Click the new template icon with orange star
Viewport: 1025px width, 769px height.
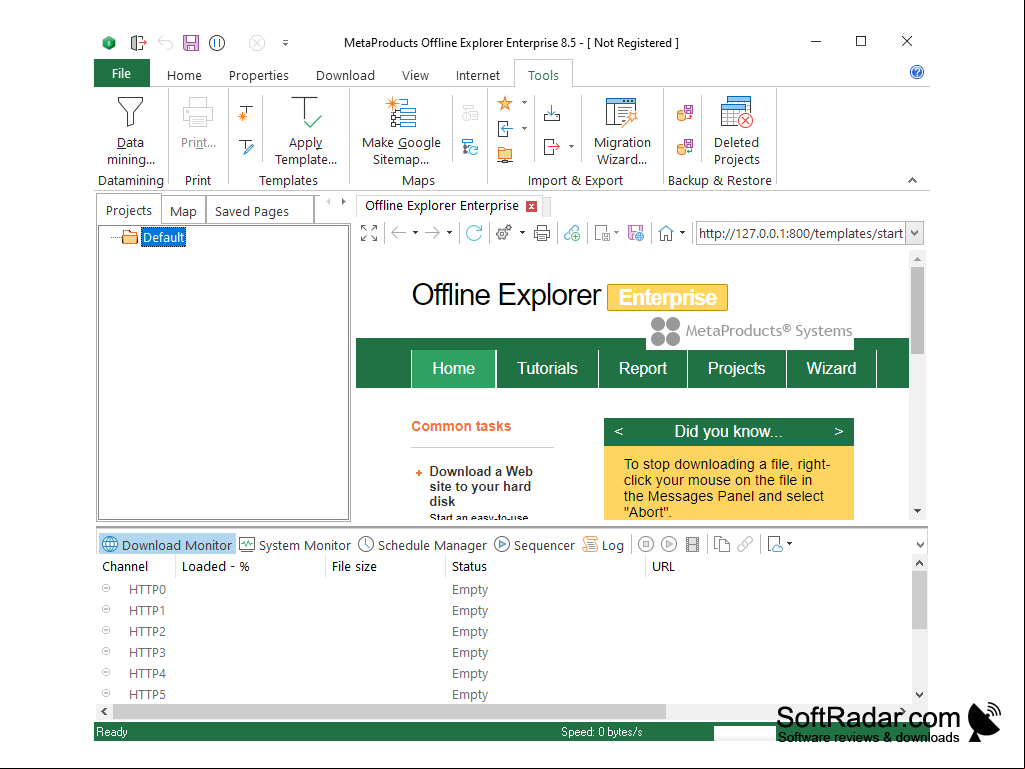tap(245, 114)
